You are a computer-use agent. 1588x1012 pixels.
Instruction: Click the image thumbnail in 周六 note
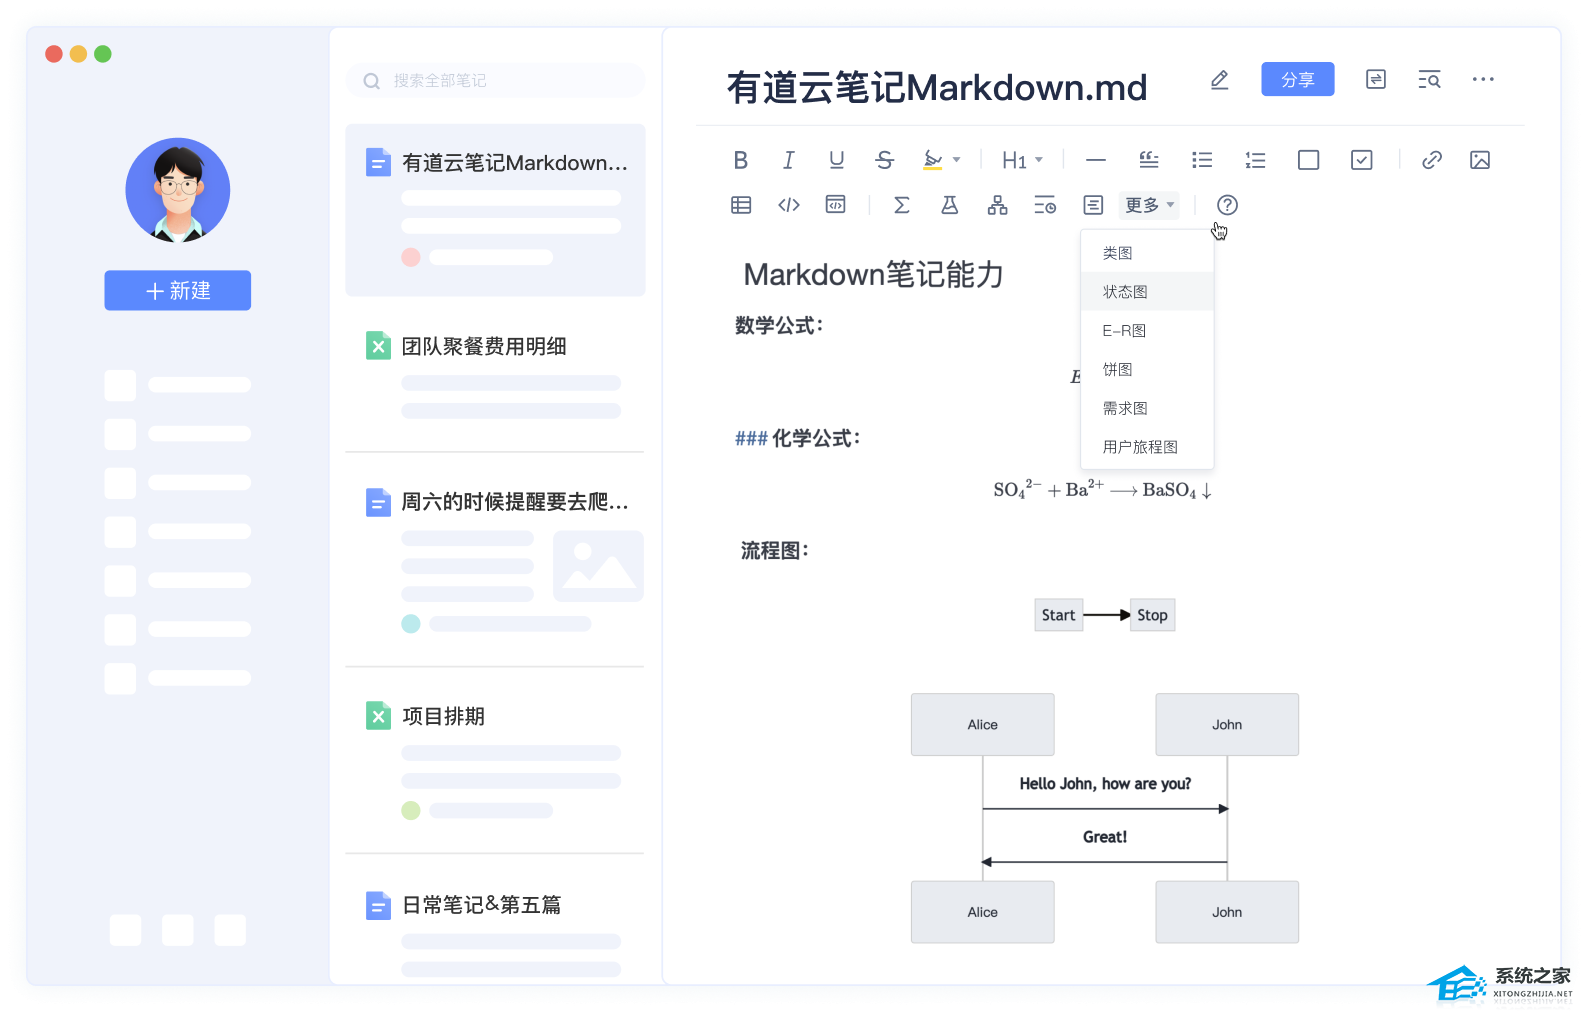(598, 566)
